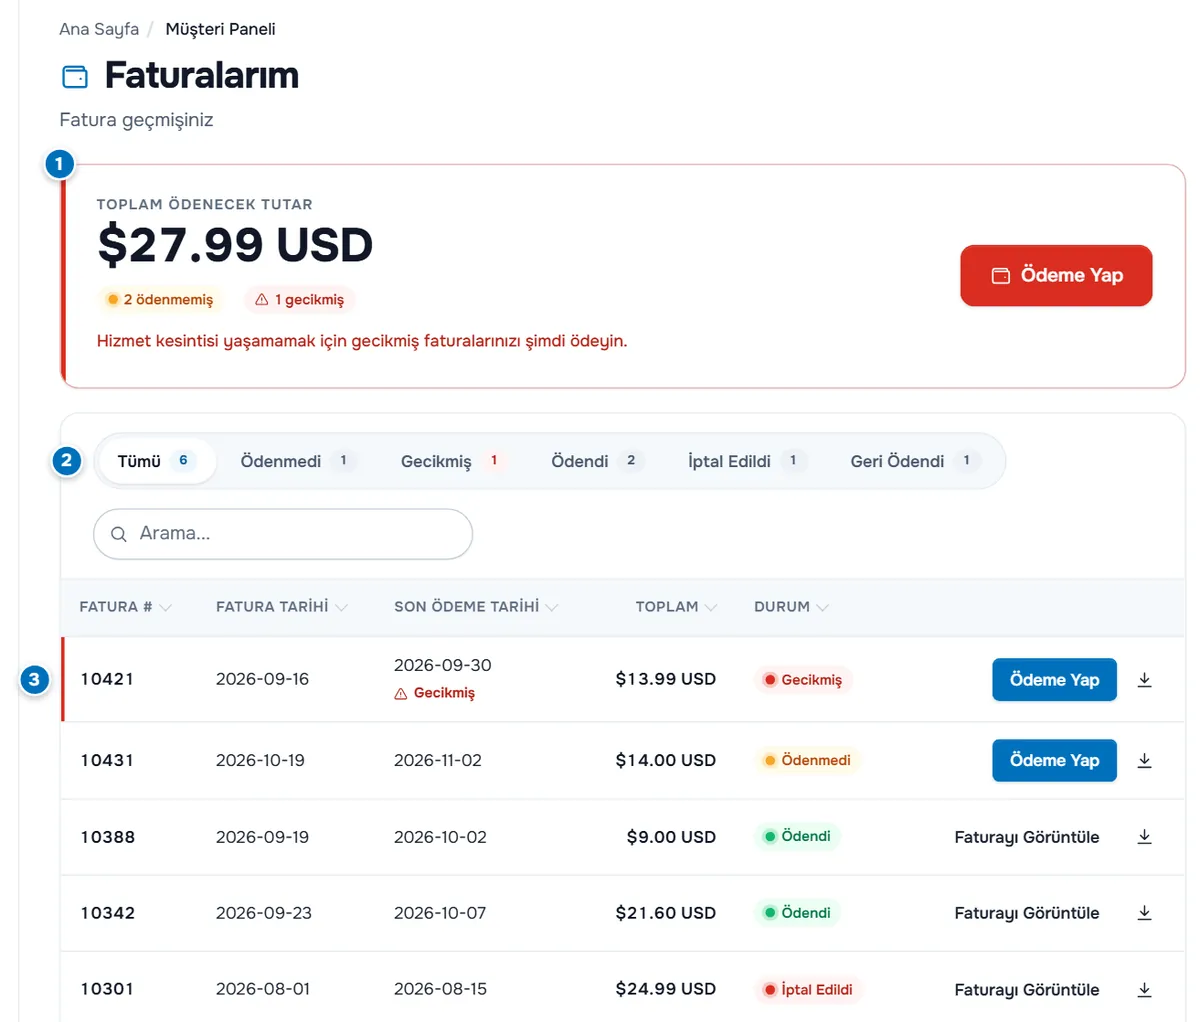
Task: Click the Ödenmedi status badge for invoice 10431
Action: point(807,761)
